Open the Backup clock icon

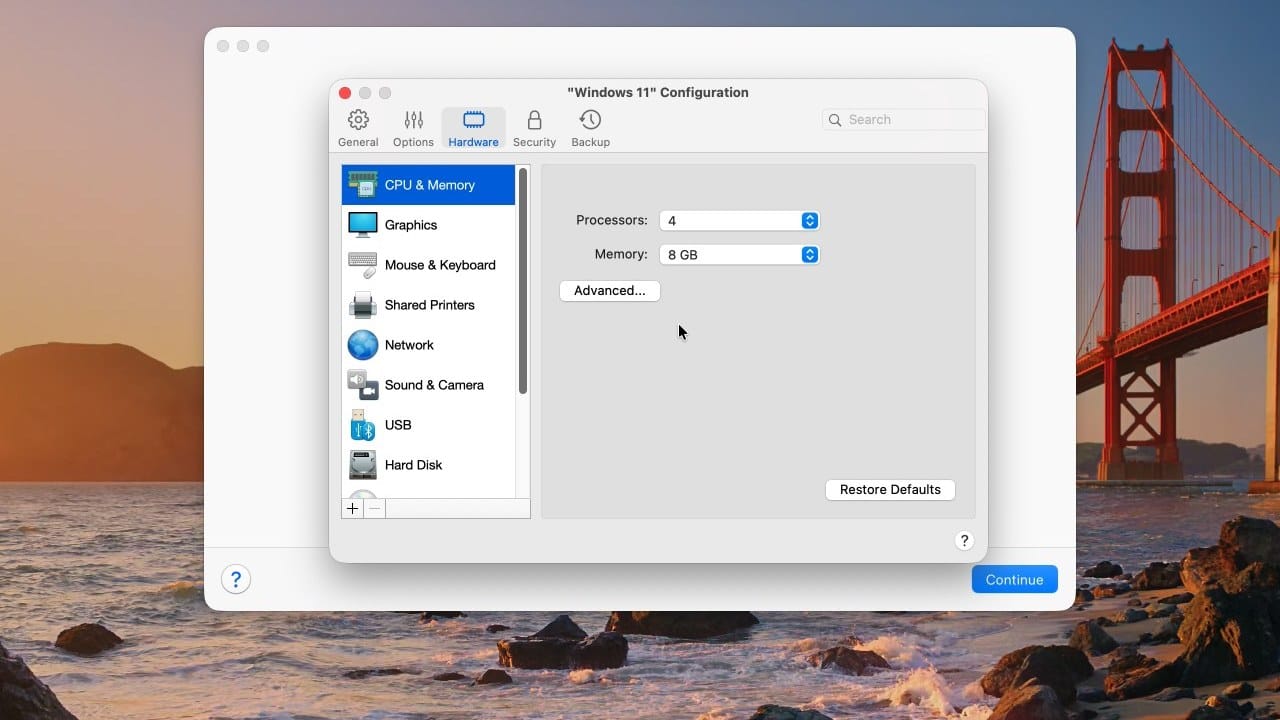[590, 120]
